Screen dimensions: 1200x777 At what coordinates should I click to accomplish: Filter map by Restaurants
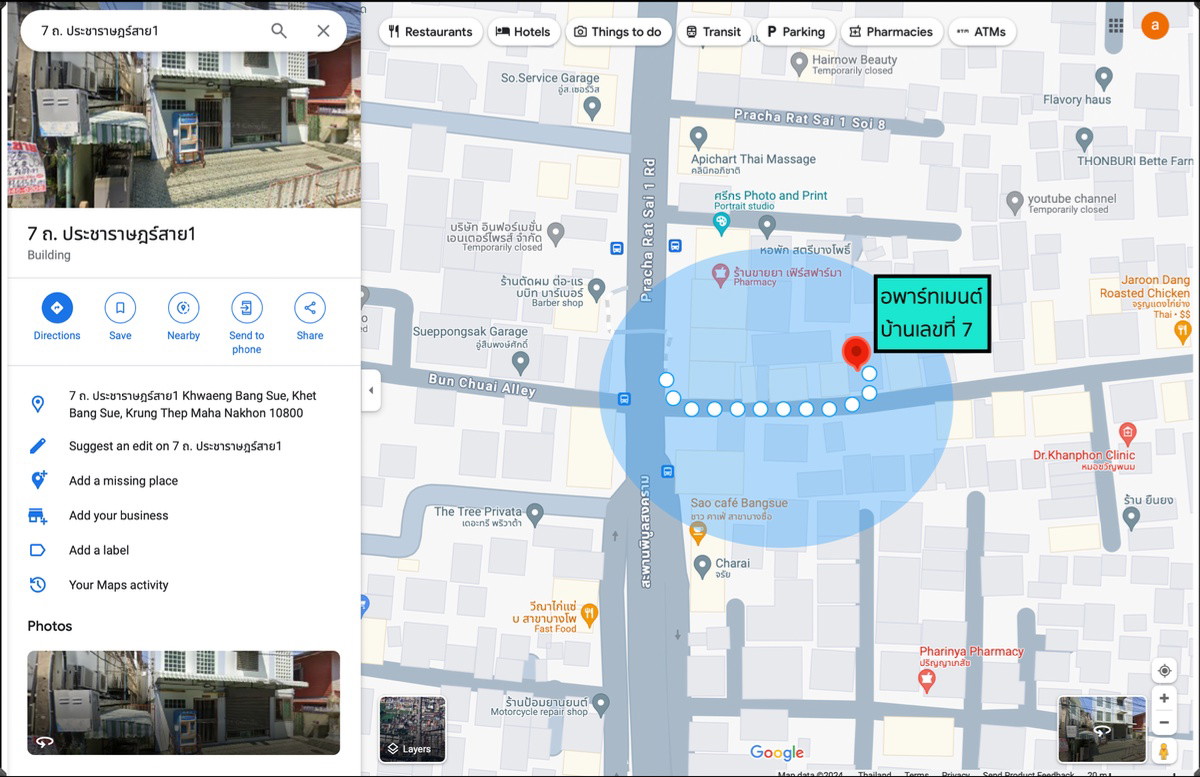(430, 32)
